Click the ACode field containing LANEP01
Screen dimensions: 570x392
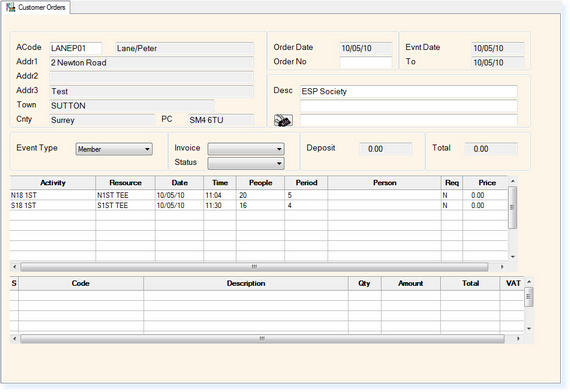(x=76, y=48)
